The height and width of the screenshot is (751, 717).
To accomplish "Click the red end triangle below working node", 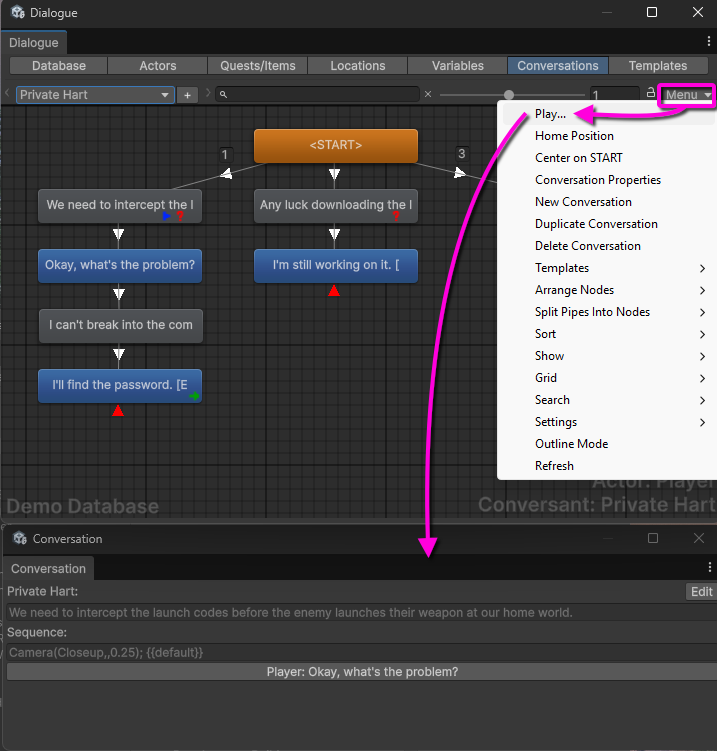I will tap(334, 291).
